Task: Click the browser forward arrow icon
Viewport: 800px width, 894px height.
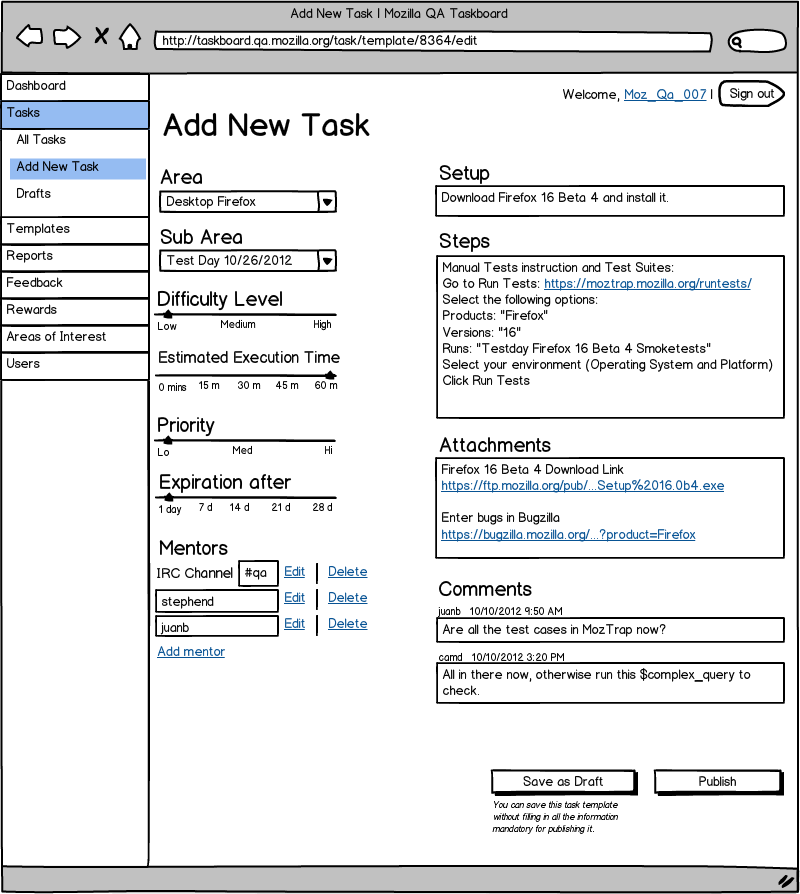Action: point(67,37)
